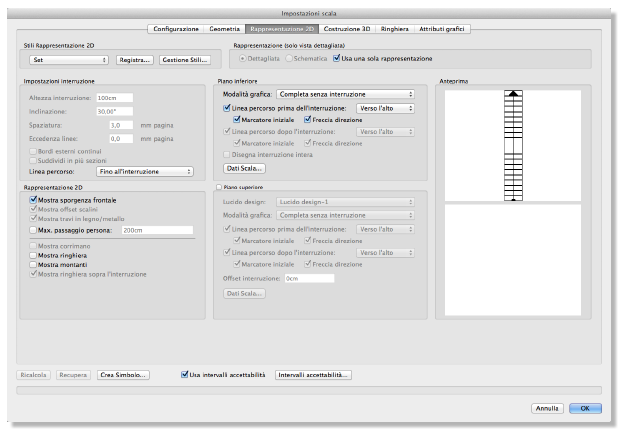Toggle Piano inferiore prima dell'interruzione Marcatore iniziale
624x436 pixels.
[x=237, y=120]
